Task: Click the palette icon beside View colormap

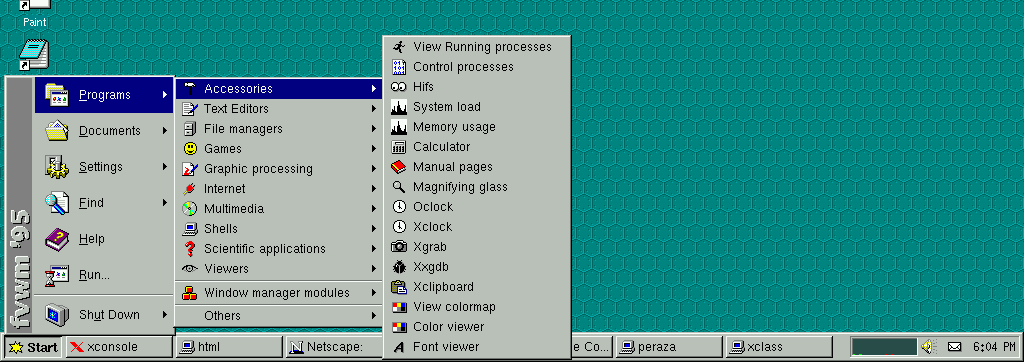Action: pyautogui.click(x=399, y=307)
